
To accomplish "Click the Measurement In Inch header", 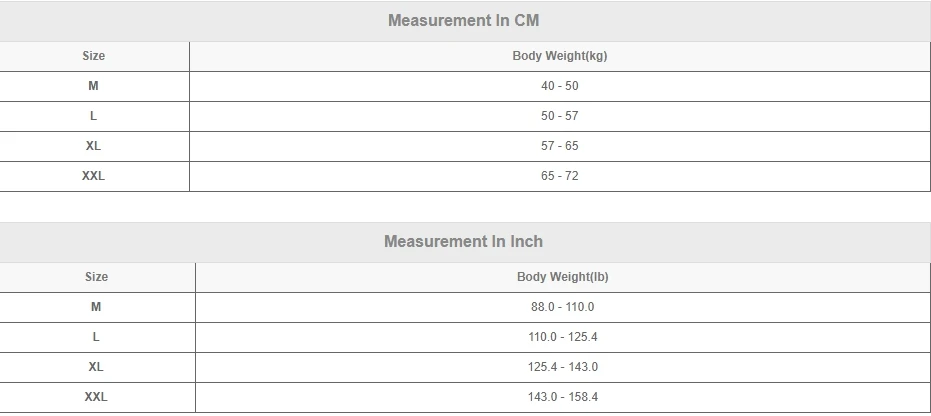I will click(464, 241).
